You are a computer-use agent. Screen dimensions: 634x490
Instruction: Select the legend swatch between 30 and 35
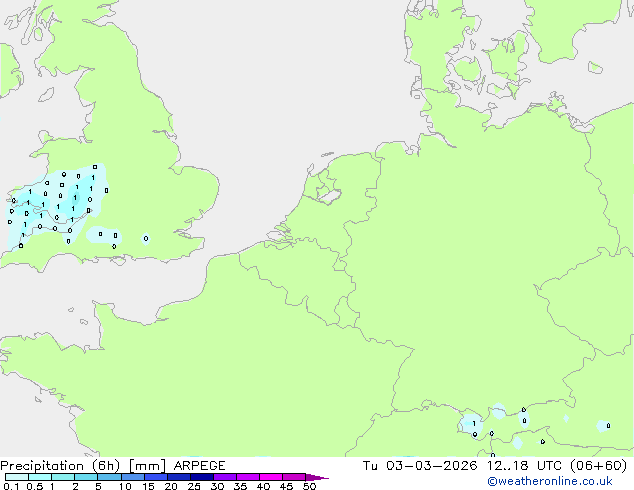[226, 478]
